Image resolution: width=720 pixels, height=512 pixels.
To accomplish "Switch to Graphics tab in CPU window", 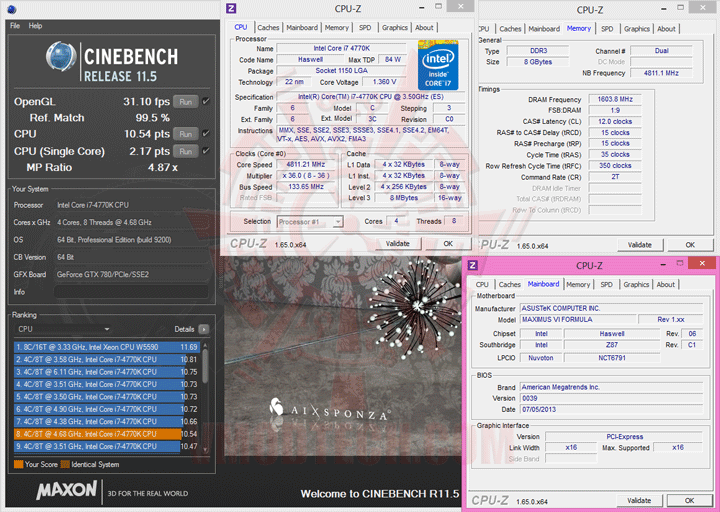I will [x=394, y=28].
